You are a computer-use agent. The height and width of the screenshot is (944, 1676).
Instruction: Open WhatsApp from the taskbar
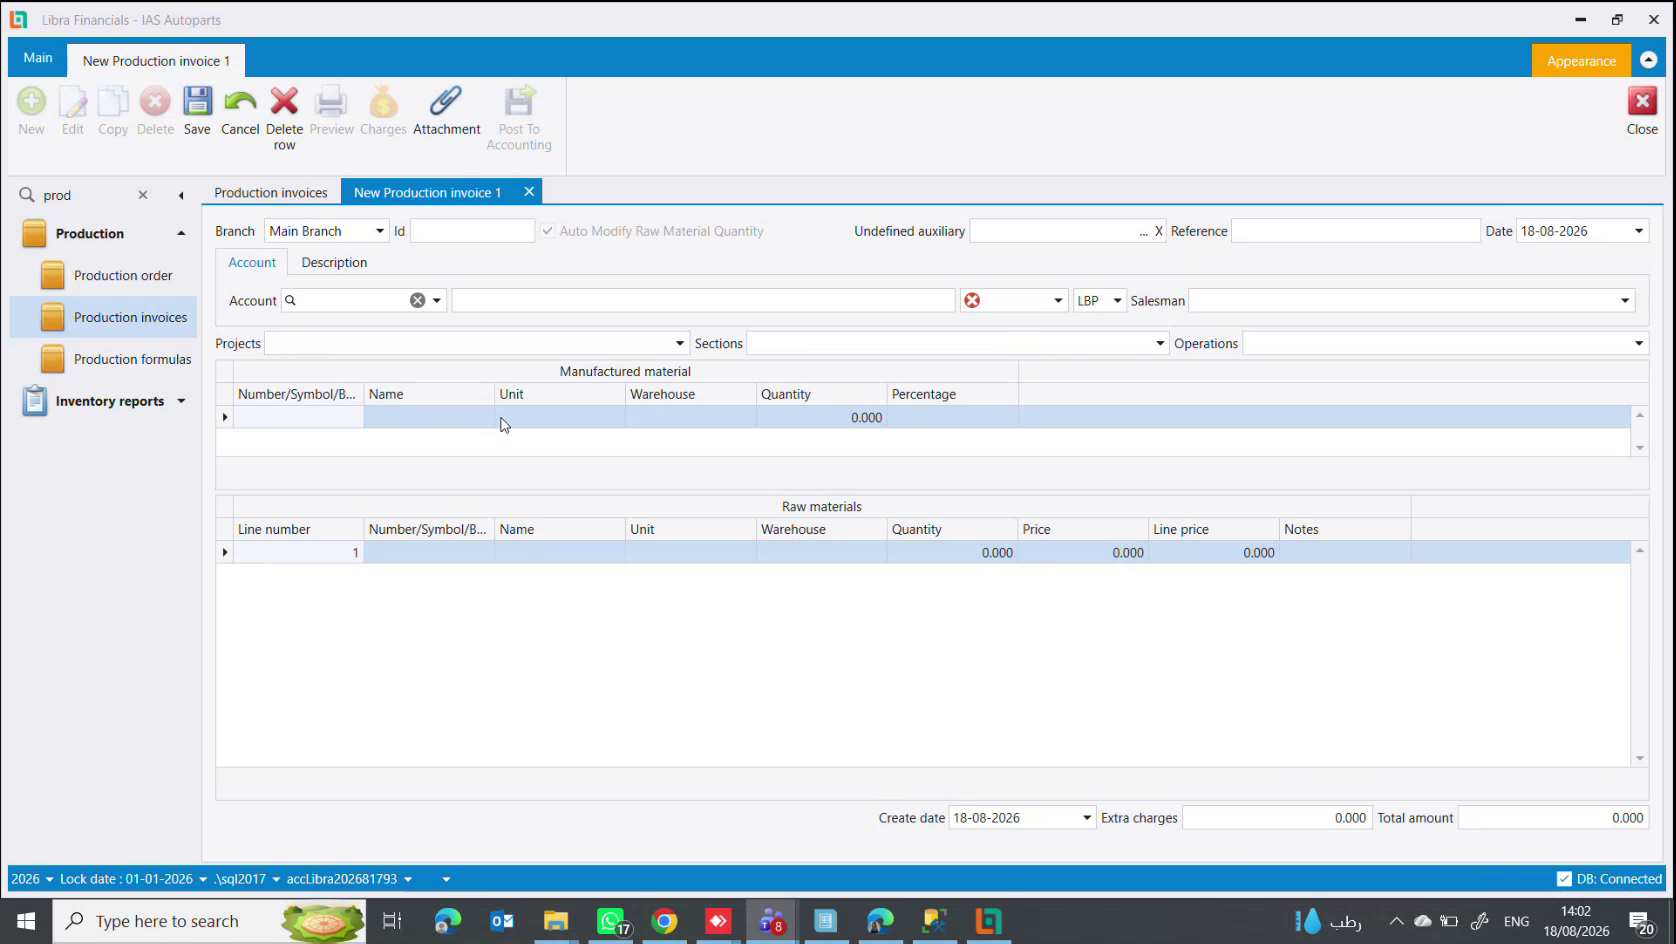[x=612, y=921]
